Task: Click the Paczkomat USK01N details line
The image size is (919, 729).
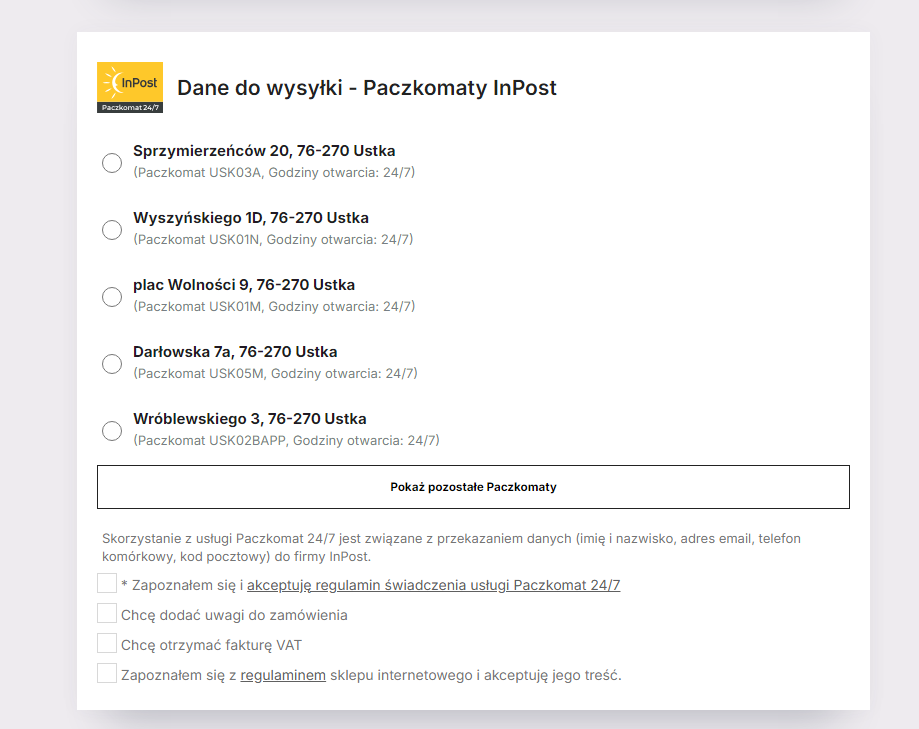Action: [273, 239]
